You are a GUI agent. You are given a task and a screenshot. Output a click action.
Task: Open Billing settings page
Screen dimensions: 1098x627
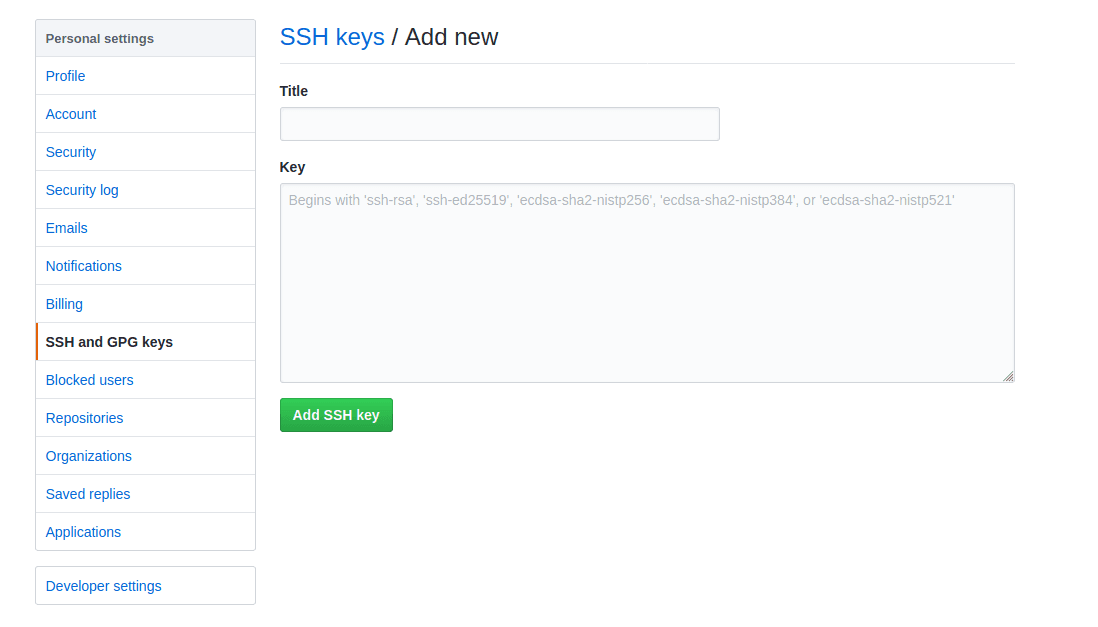[64, 304]
